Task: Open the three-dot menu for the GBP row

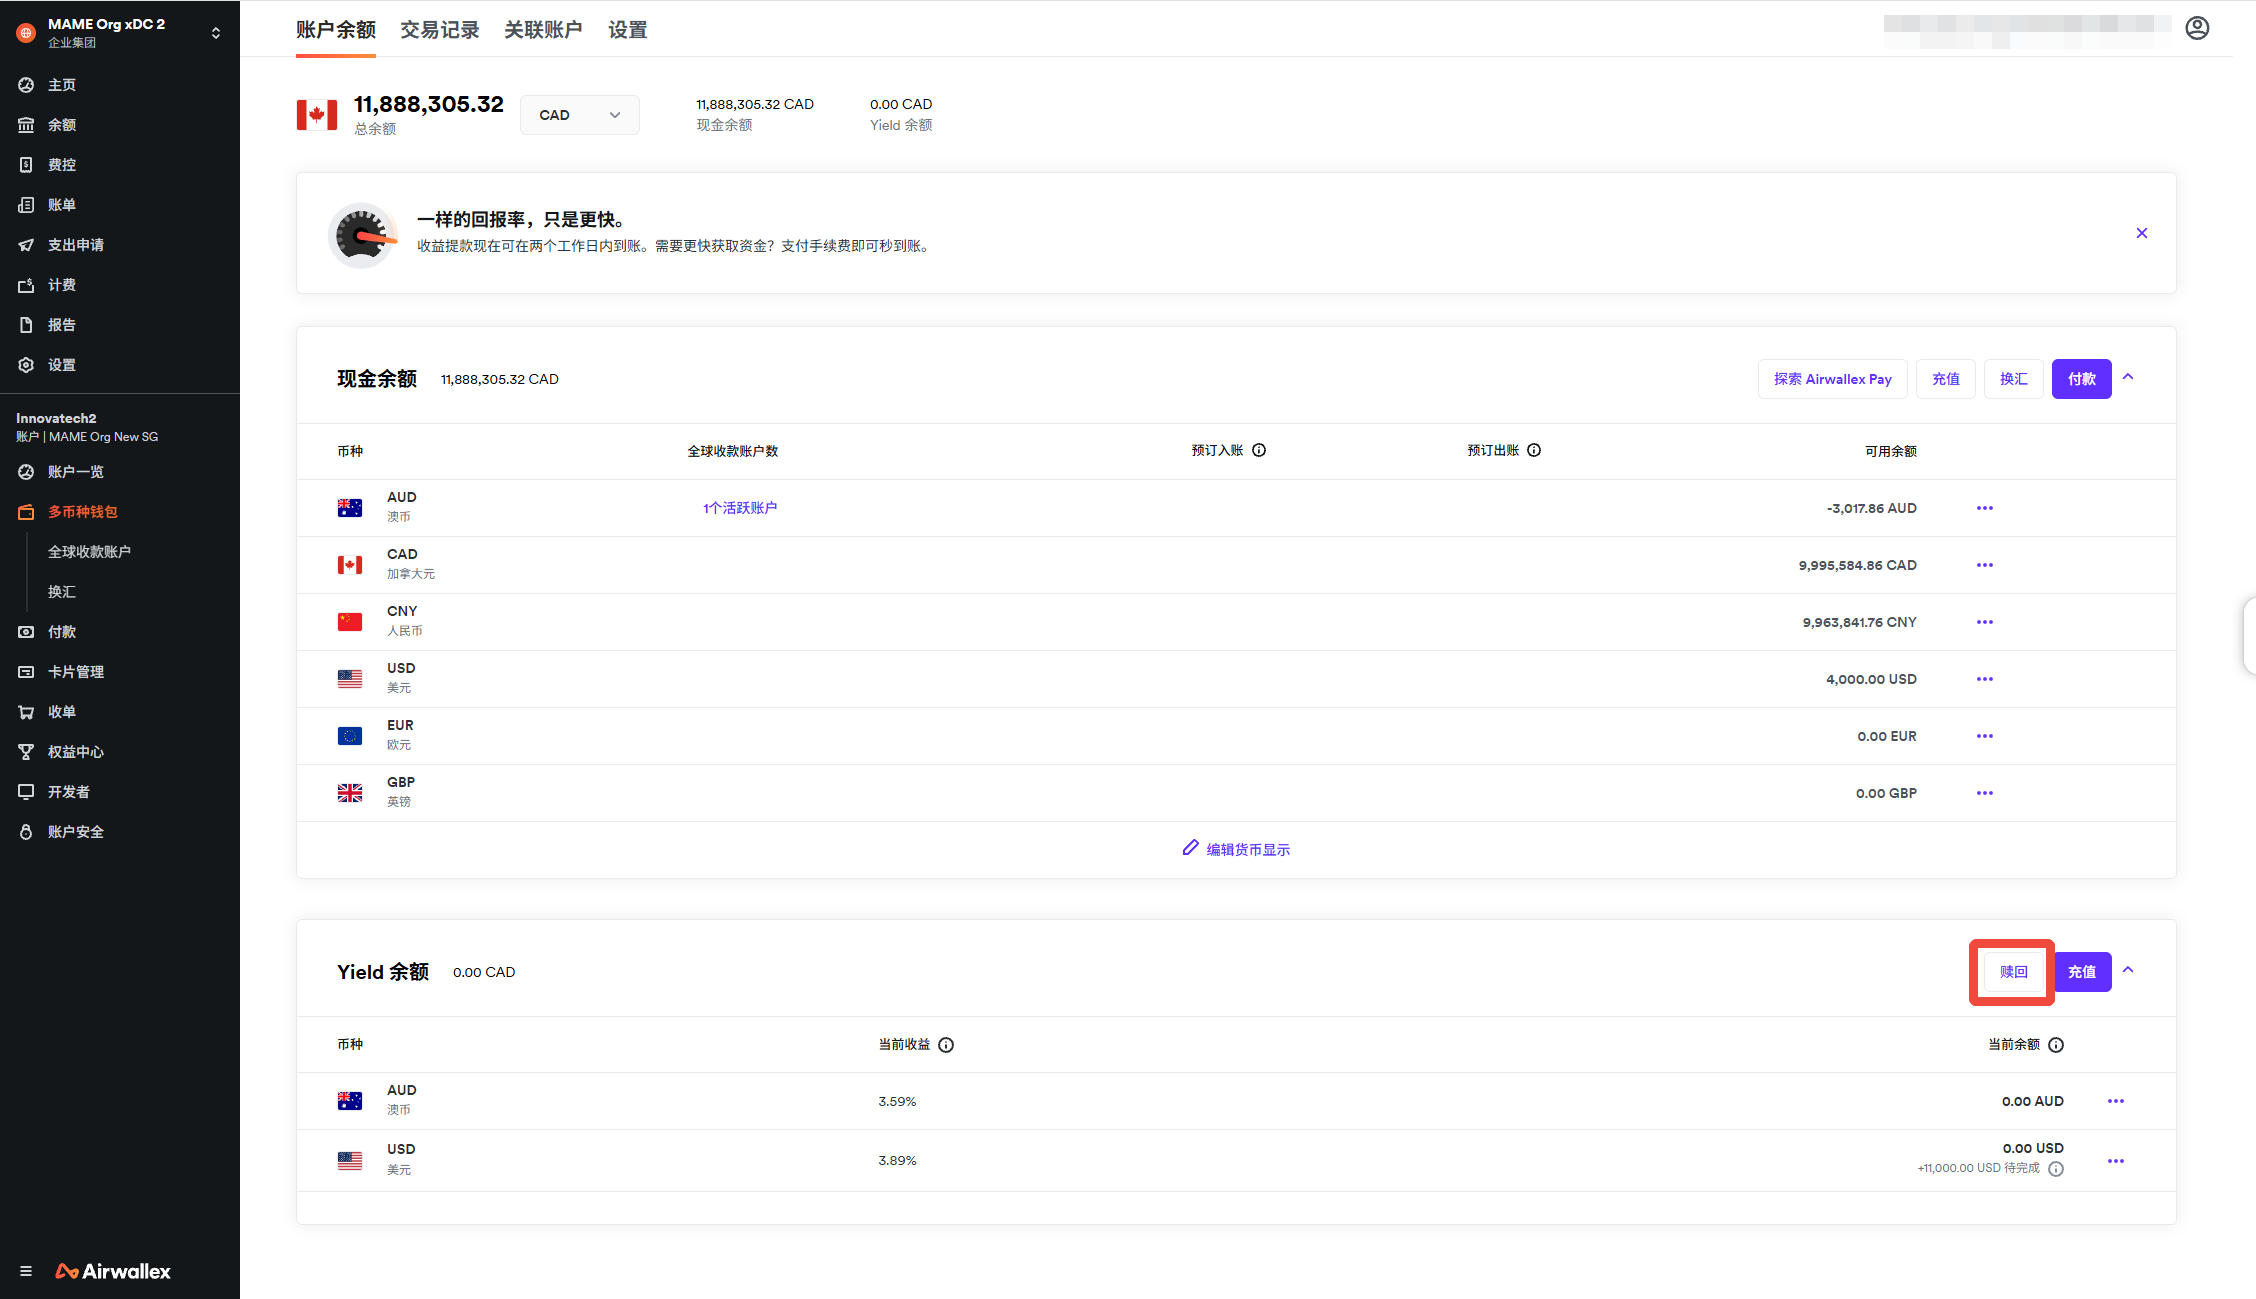Action: click(x=1984, y=793)
